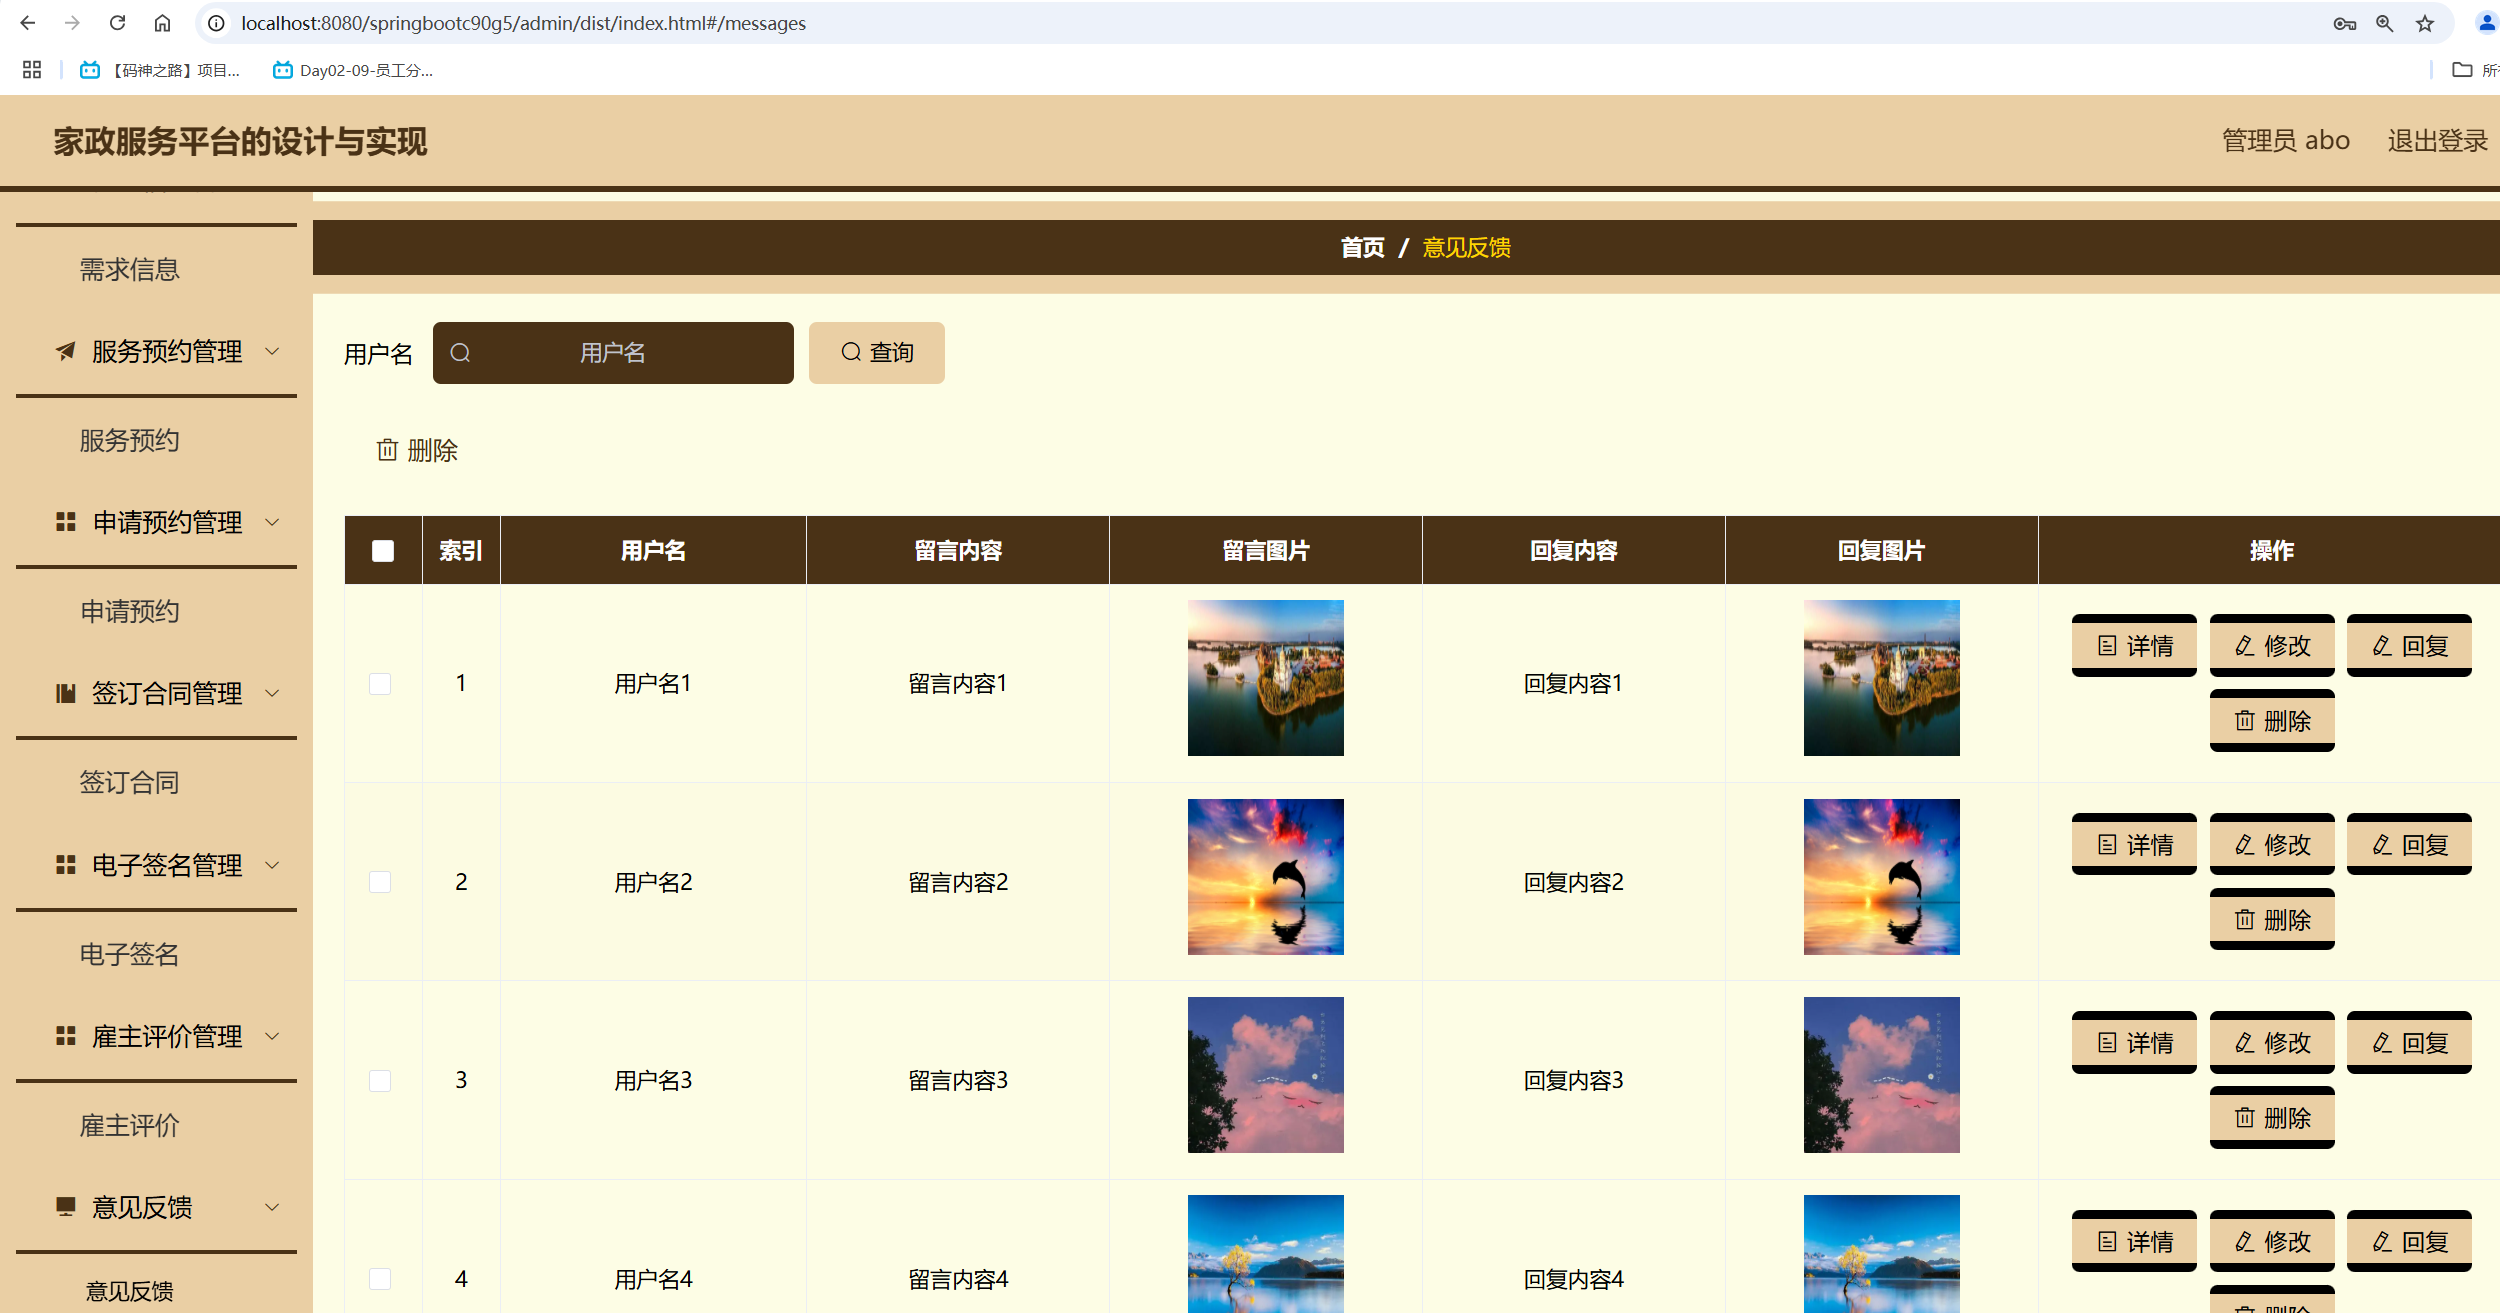Click the 回复内容3 table cell
Viewport: 2500px width, 1313px height.
coord(1573,1080)
